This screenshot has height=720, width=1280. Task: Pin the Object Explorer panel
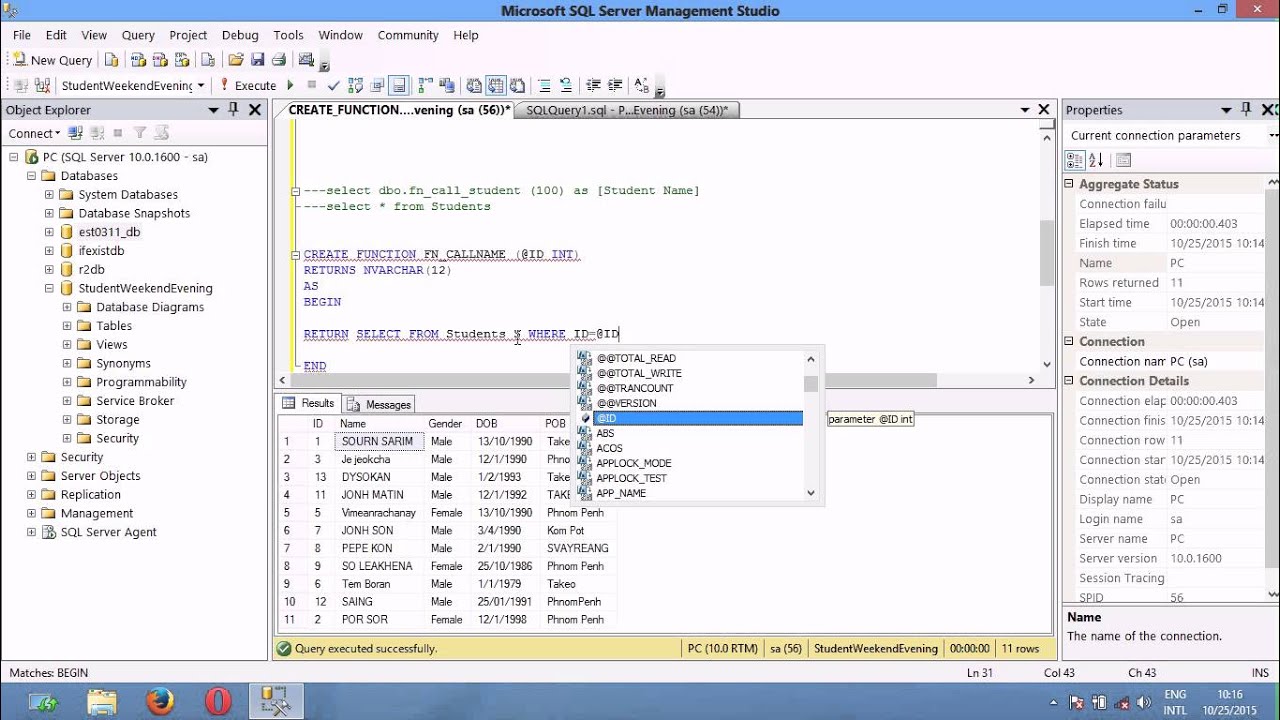(x=233, y=110)
